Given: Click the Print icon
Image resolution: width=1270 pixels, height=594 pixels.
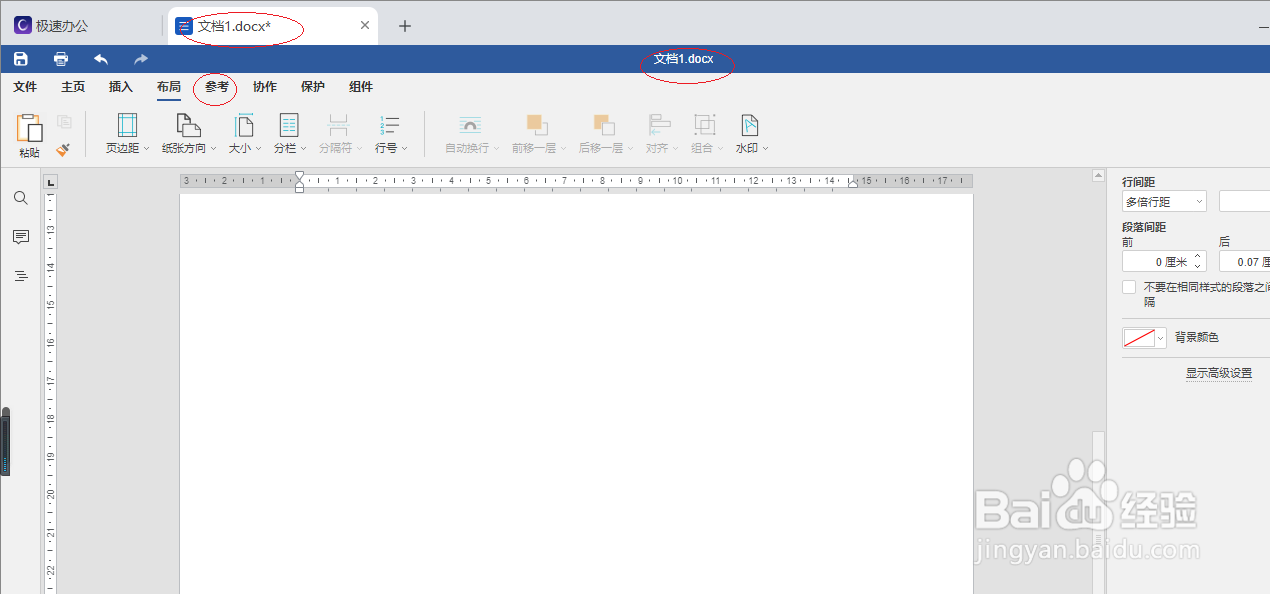Looking at the screenshot, I should pyautogui.click(x=60, y=58).
